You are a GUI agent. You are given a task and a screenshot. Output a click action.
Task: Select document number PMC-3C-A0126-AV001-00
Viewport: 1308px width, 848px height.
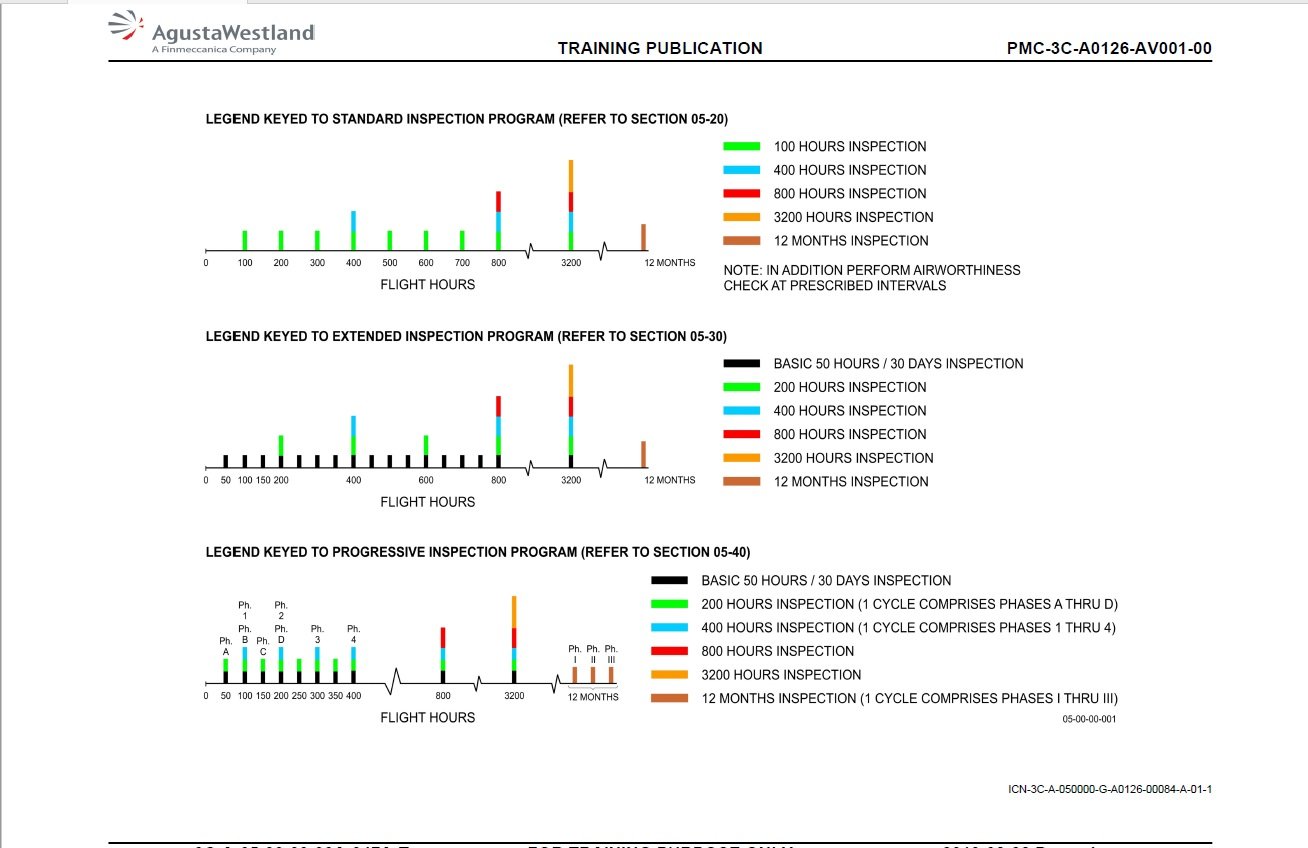click(1109, 48)
